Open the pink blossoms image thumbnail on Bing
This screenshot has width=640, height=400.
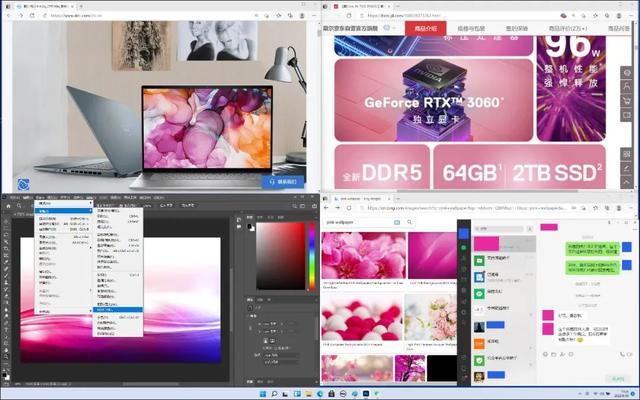pyautogui.click(x=364, y=256)
